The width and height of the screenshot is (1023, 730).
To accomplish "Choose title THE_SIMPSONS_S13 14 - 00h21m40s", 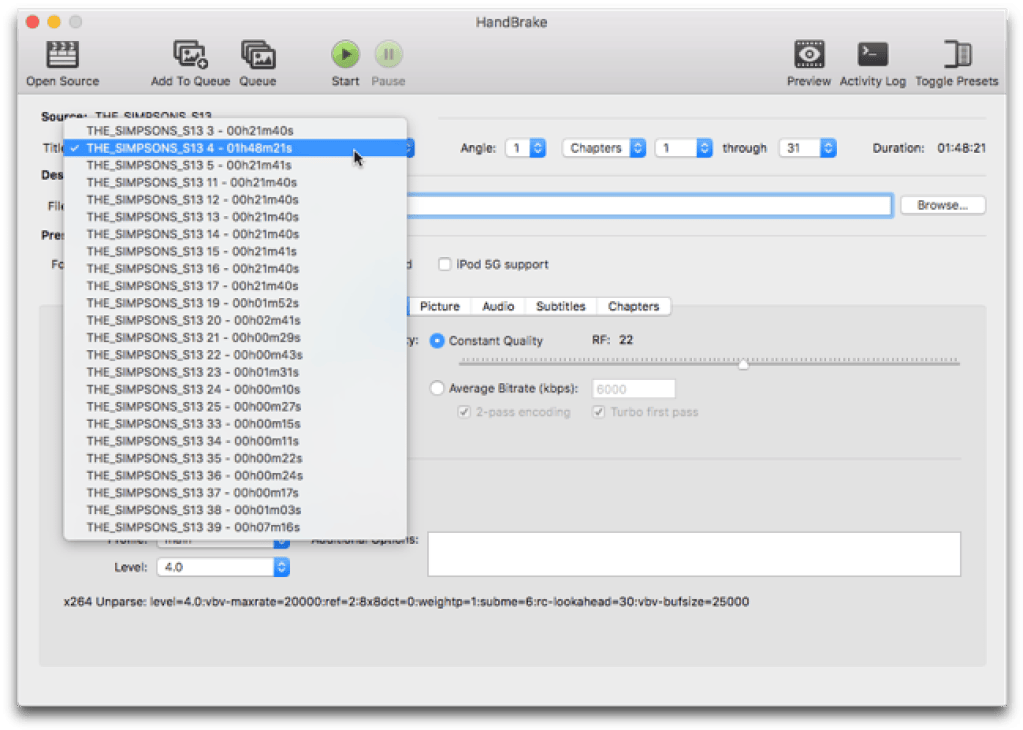I will (235, 234).
